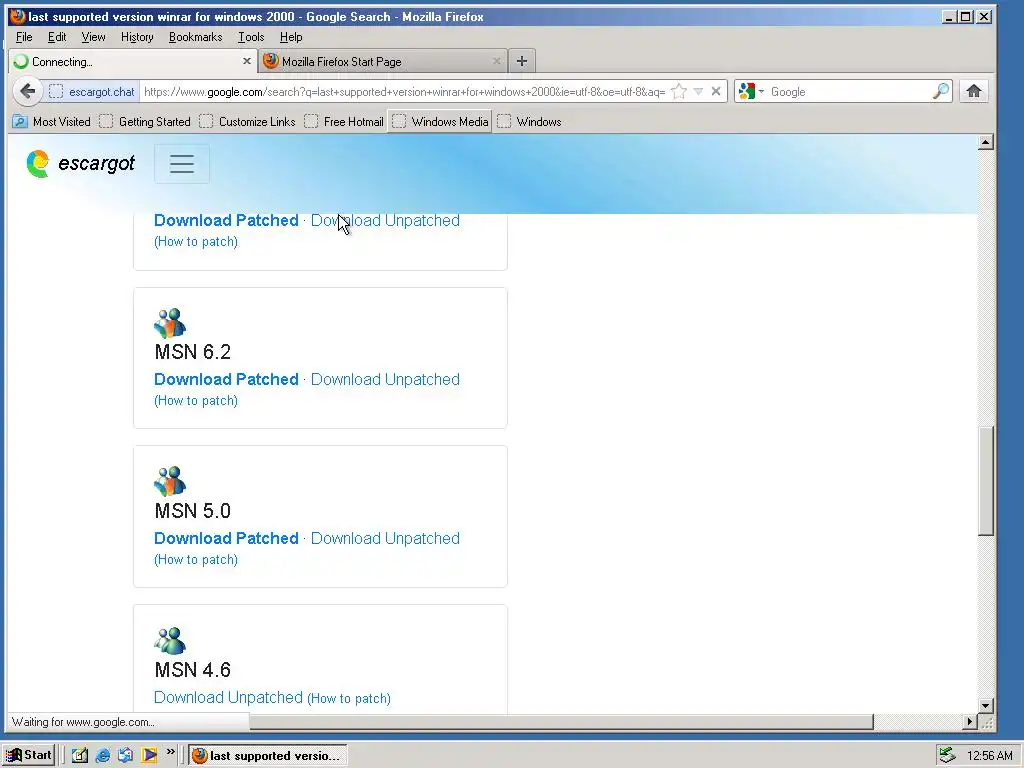This screenshot has width=1024, height=768.
Task: Open the Windows Start menu
Action: [28, 755]
